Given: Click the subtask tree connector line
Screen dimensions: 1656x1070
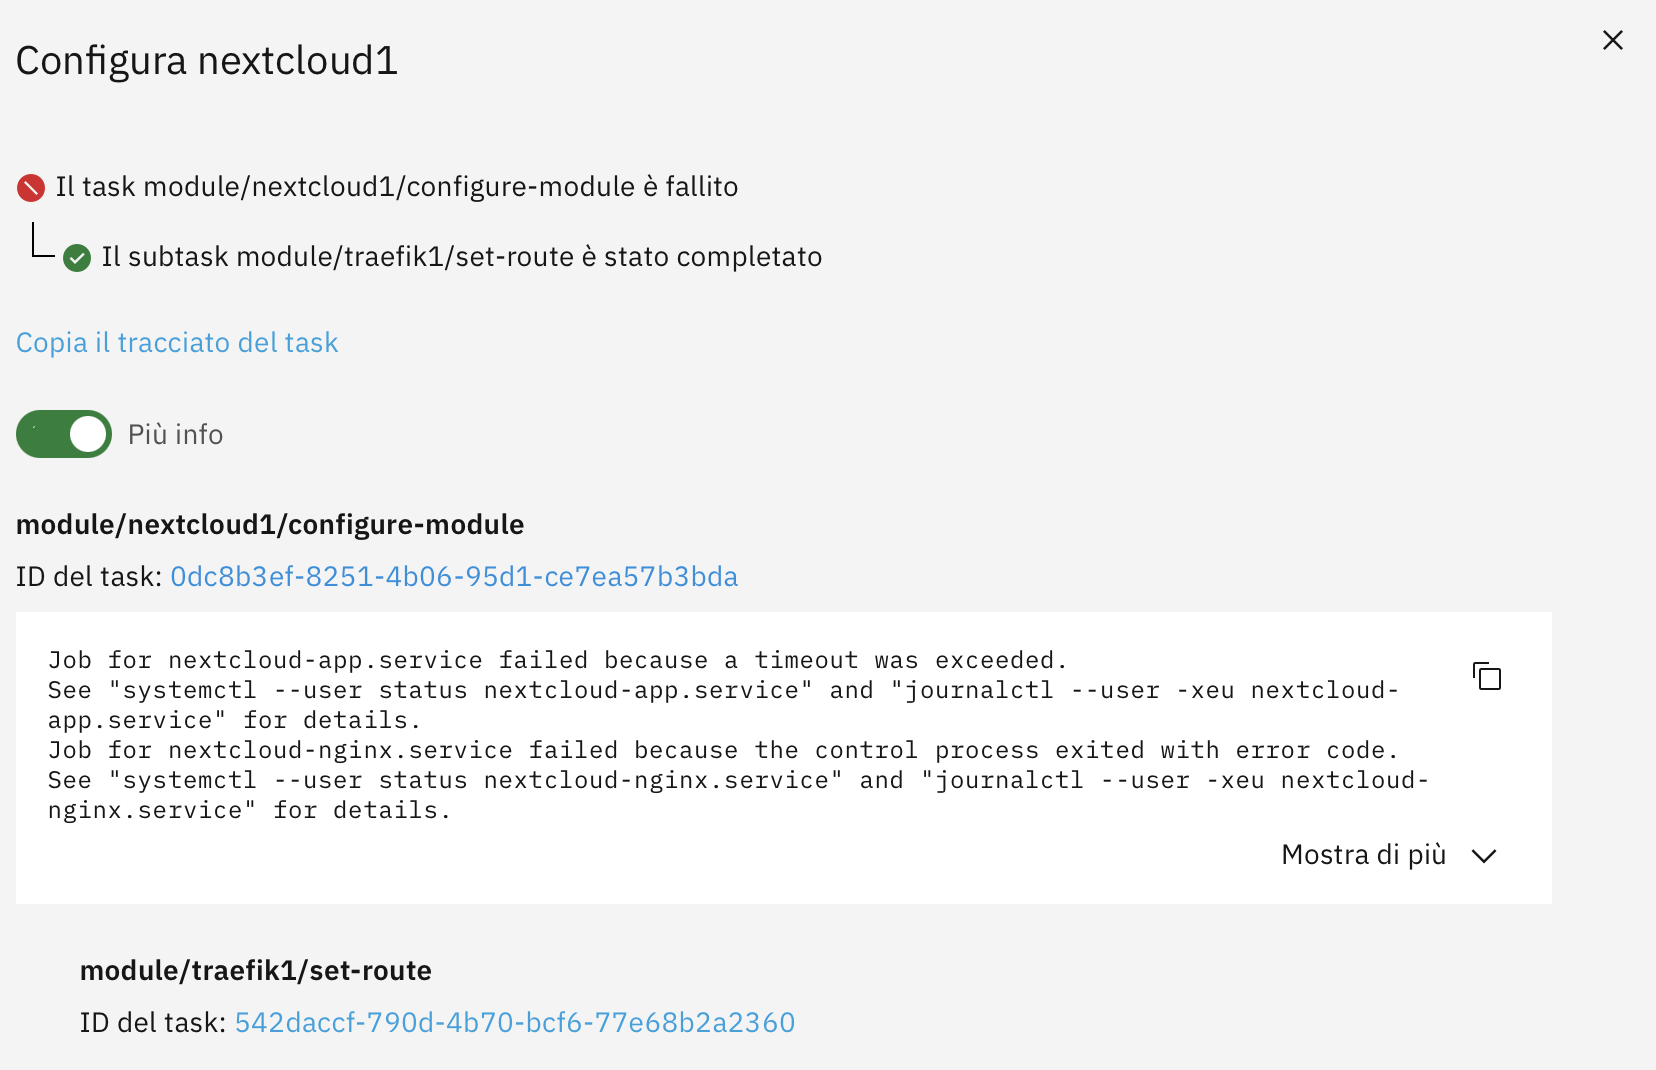Looking at the screenshot, I should coord(42,240).
